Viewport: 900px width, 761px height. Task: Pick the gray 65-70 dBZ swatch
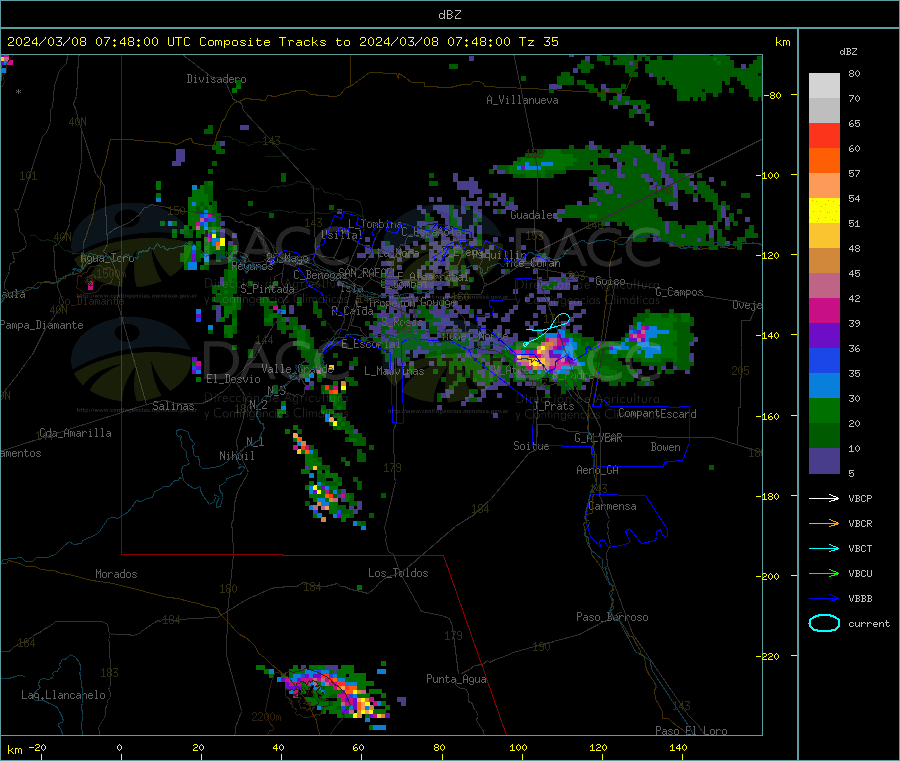pyautogui.click(x=824, y=111)
